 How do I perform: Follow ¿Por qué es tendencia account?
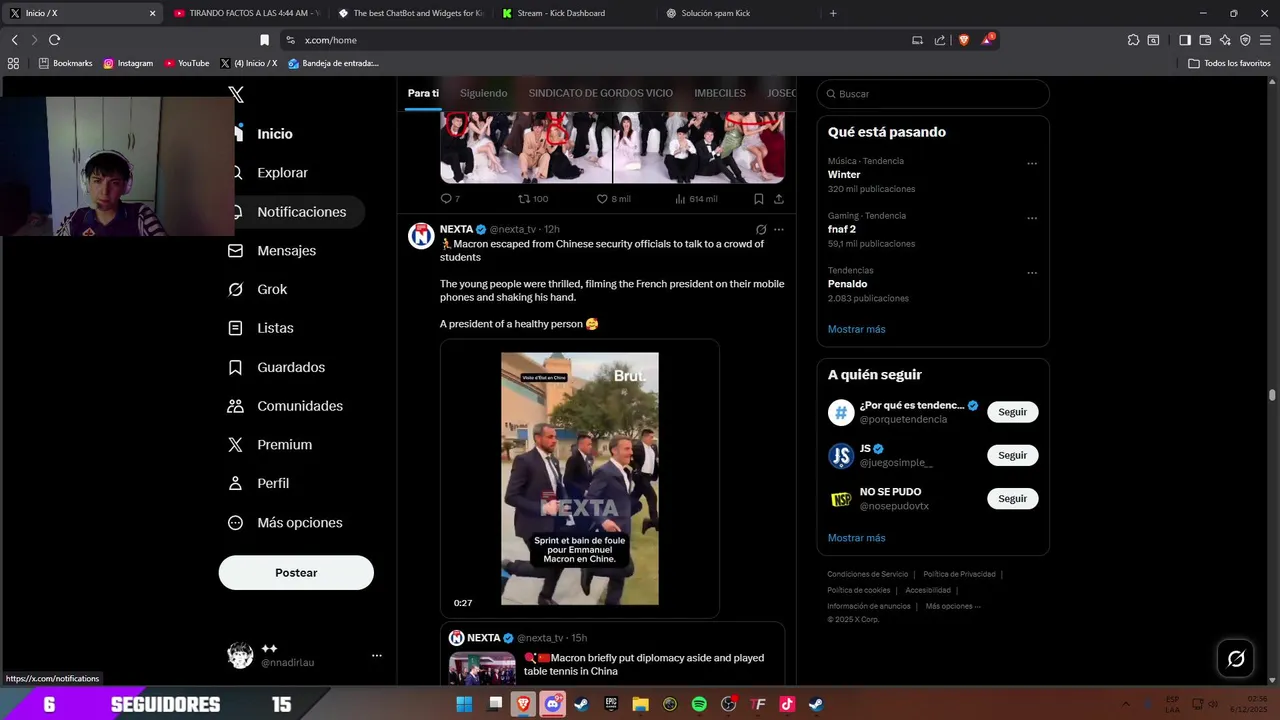point(1012,412)
